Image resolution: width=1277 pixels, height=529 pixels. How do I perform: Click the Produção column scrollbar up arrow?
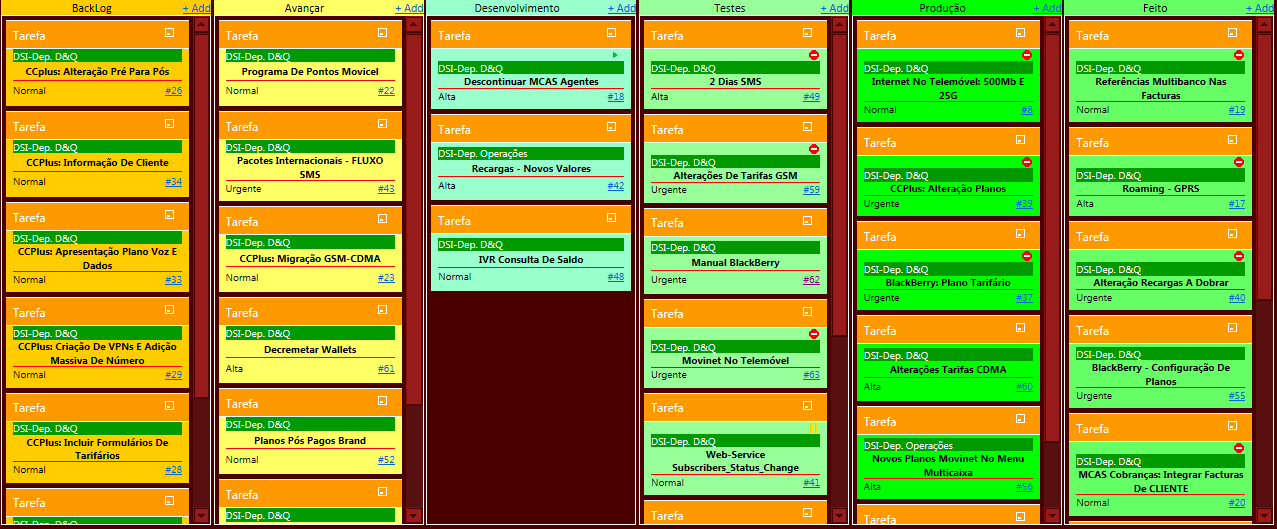pyautogui.click(x=1052, y=25)
